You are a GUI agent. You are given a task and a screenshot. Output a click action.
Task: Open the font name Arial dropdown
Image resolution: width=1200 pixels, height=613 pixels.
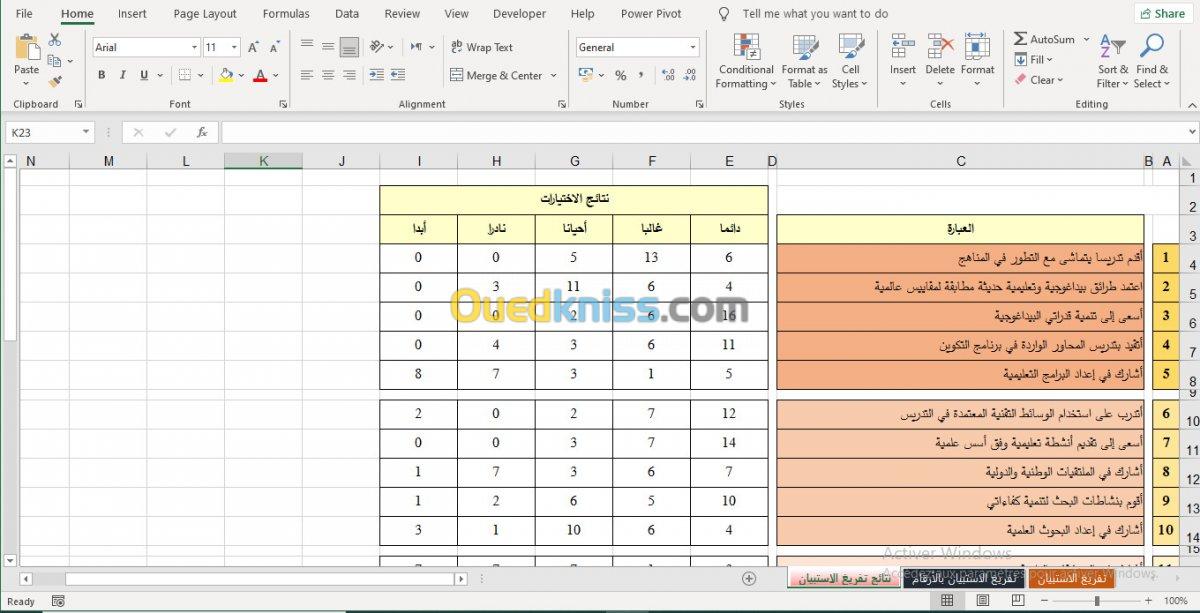click(194, 47)
